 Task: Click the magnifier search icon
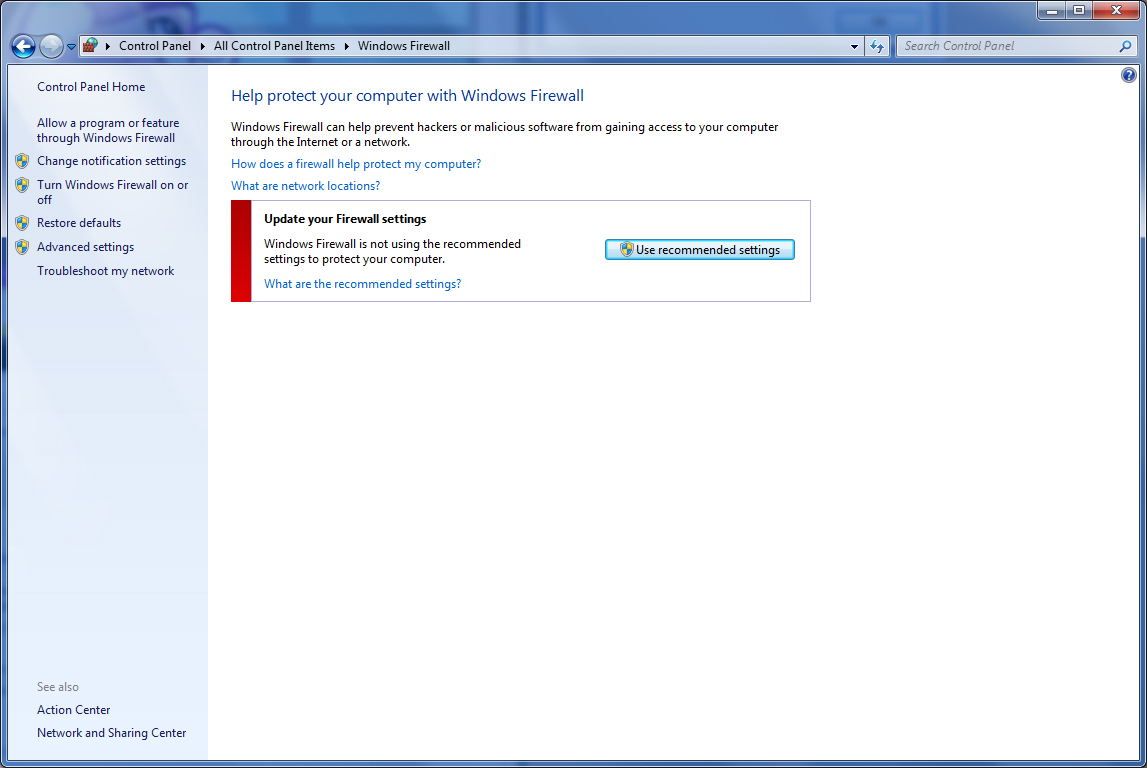click(x=1125, y=46)
